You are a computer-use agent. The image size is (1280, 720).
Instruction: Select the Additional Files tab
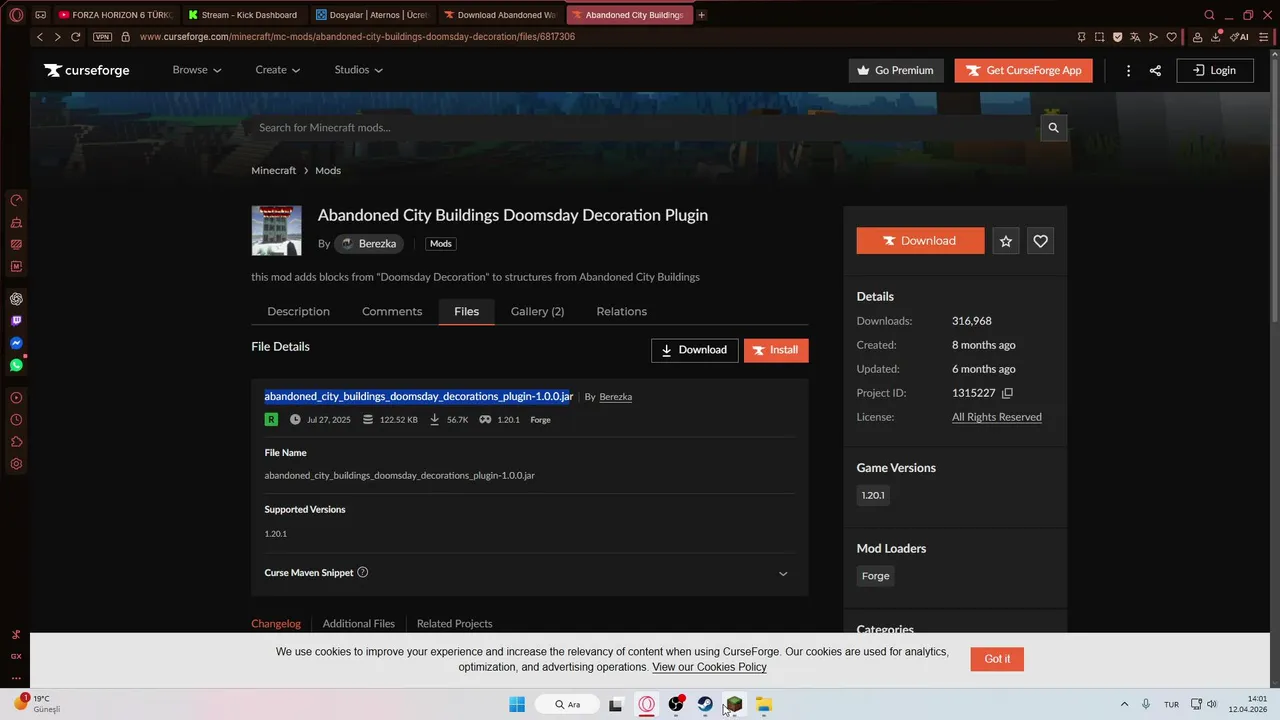pos(359,623)
